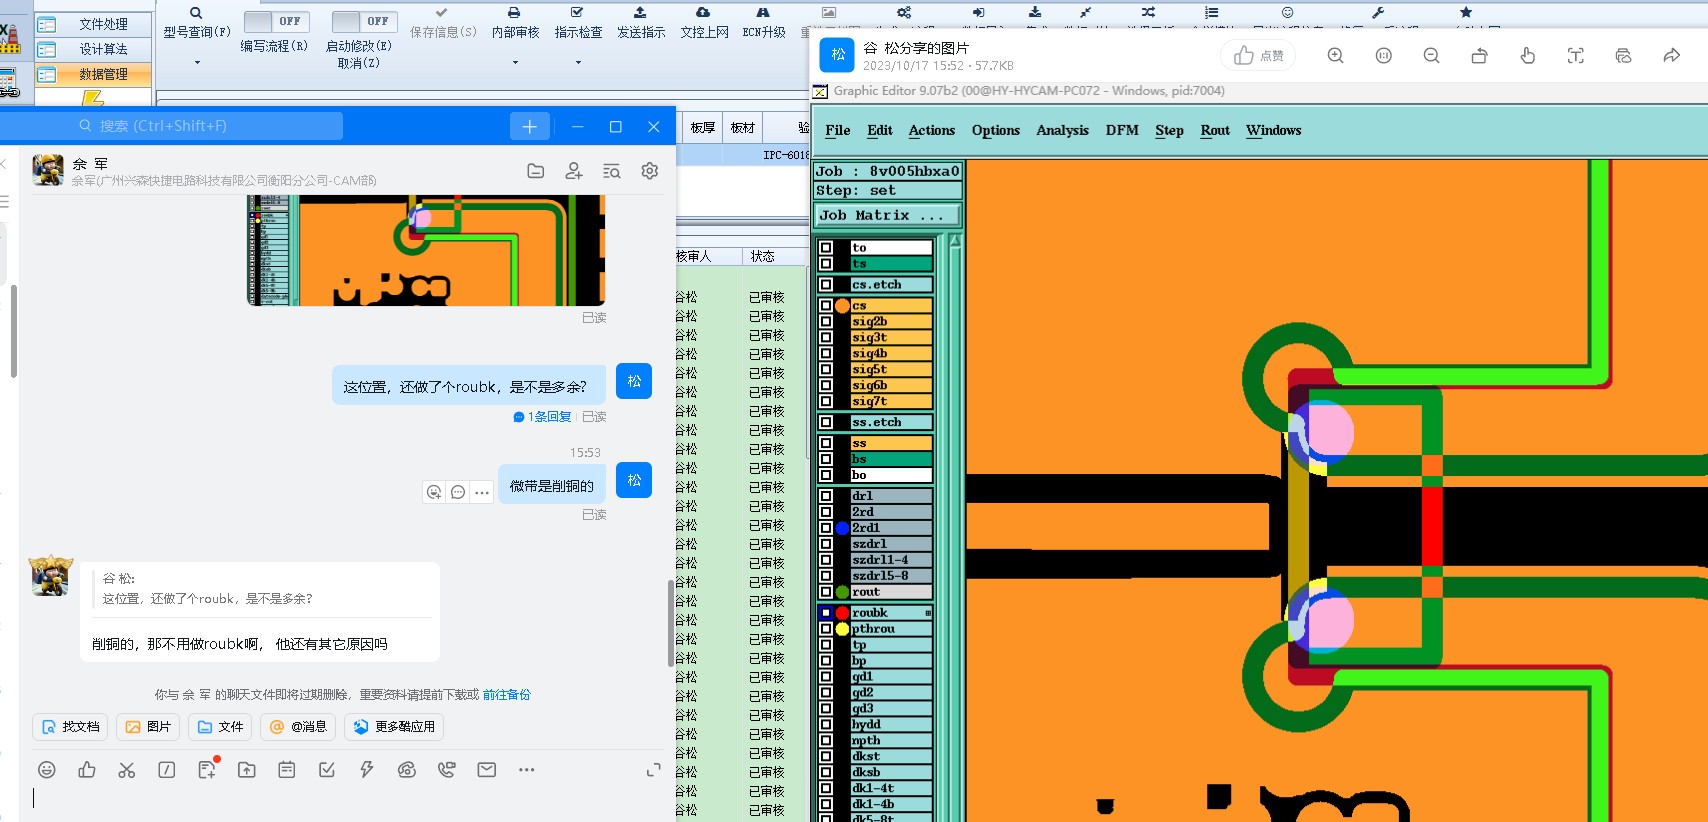The image size is (1708, 822).
Task: Toggle the checkbox for layer cs
Action: [x=826, y=306]
